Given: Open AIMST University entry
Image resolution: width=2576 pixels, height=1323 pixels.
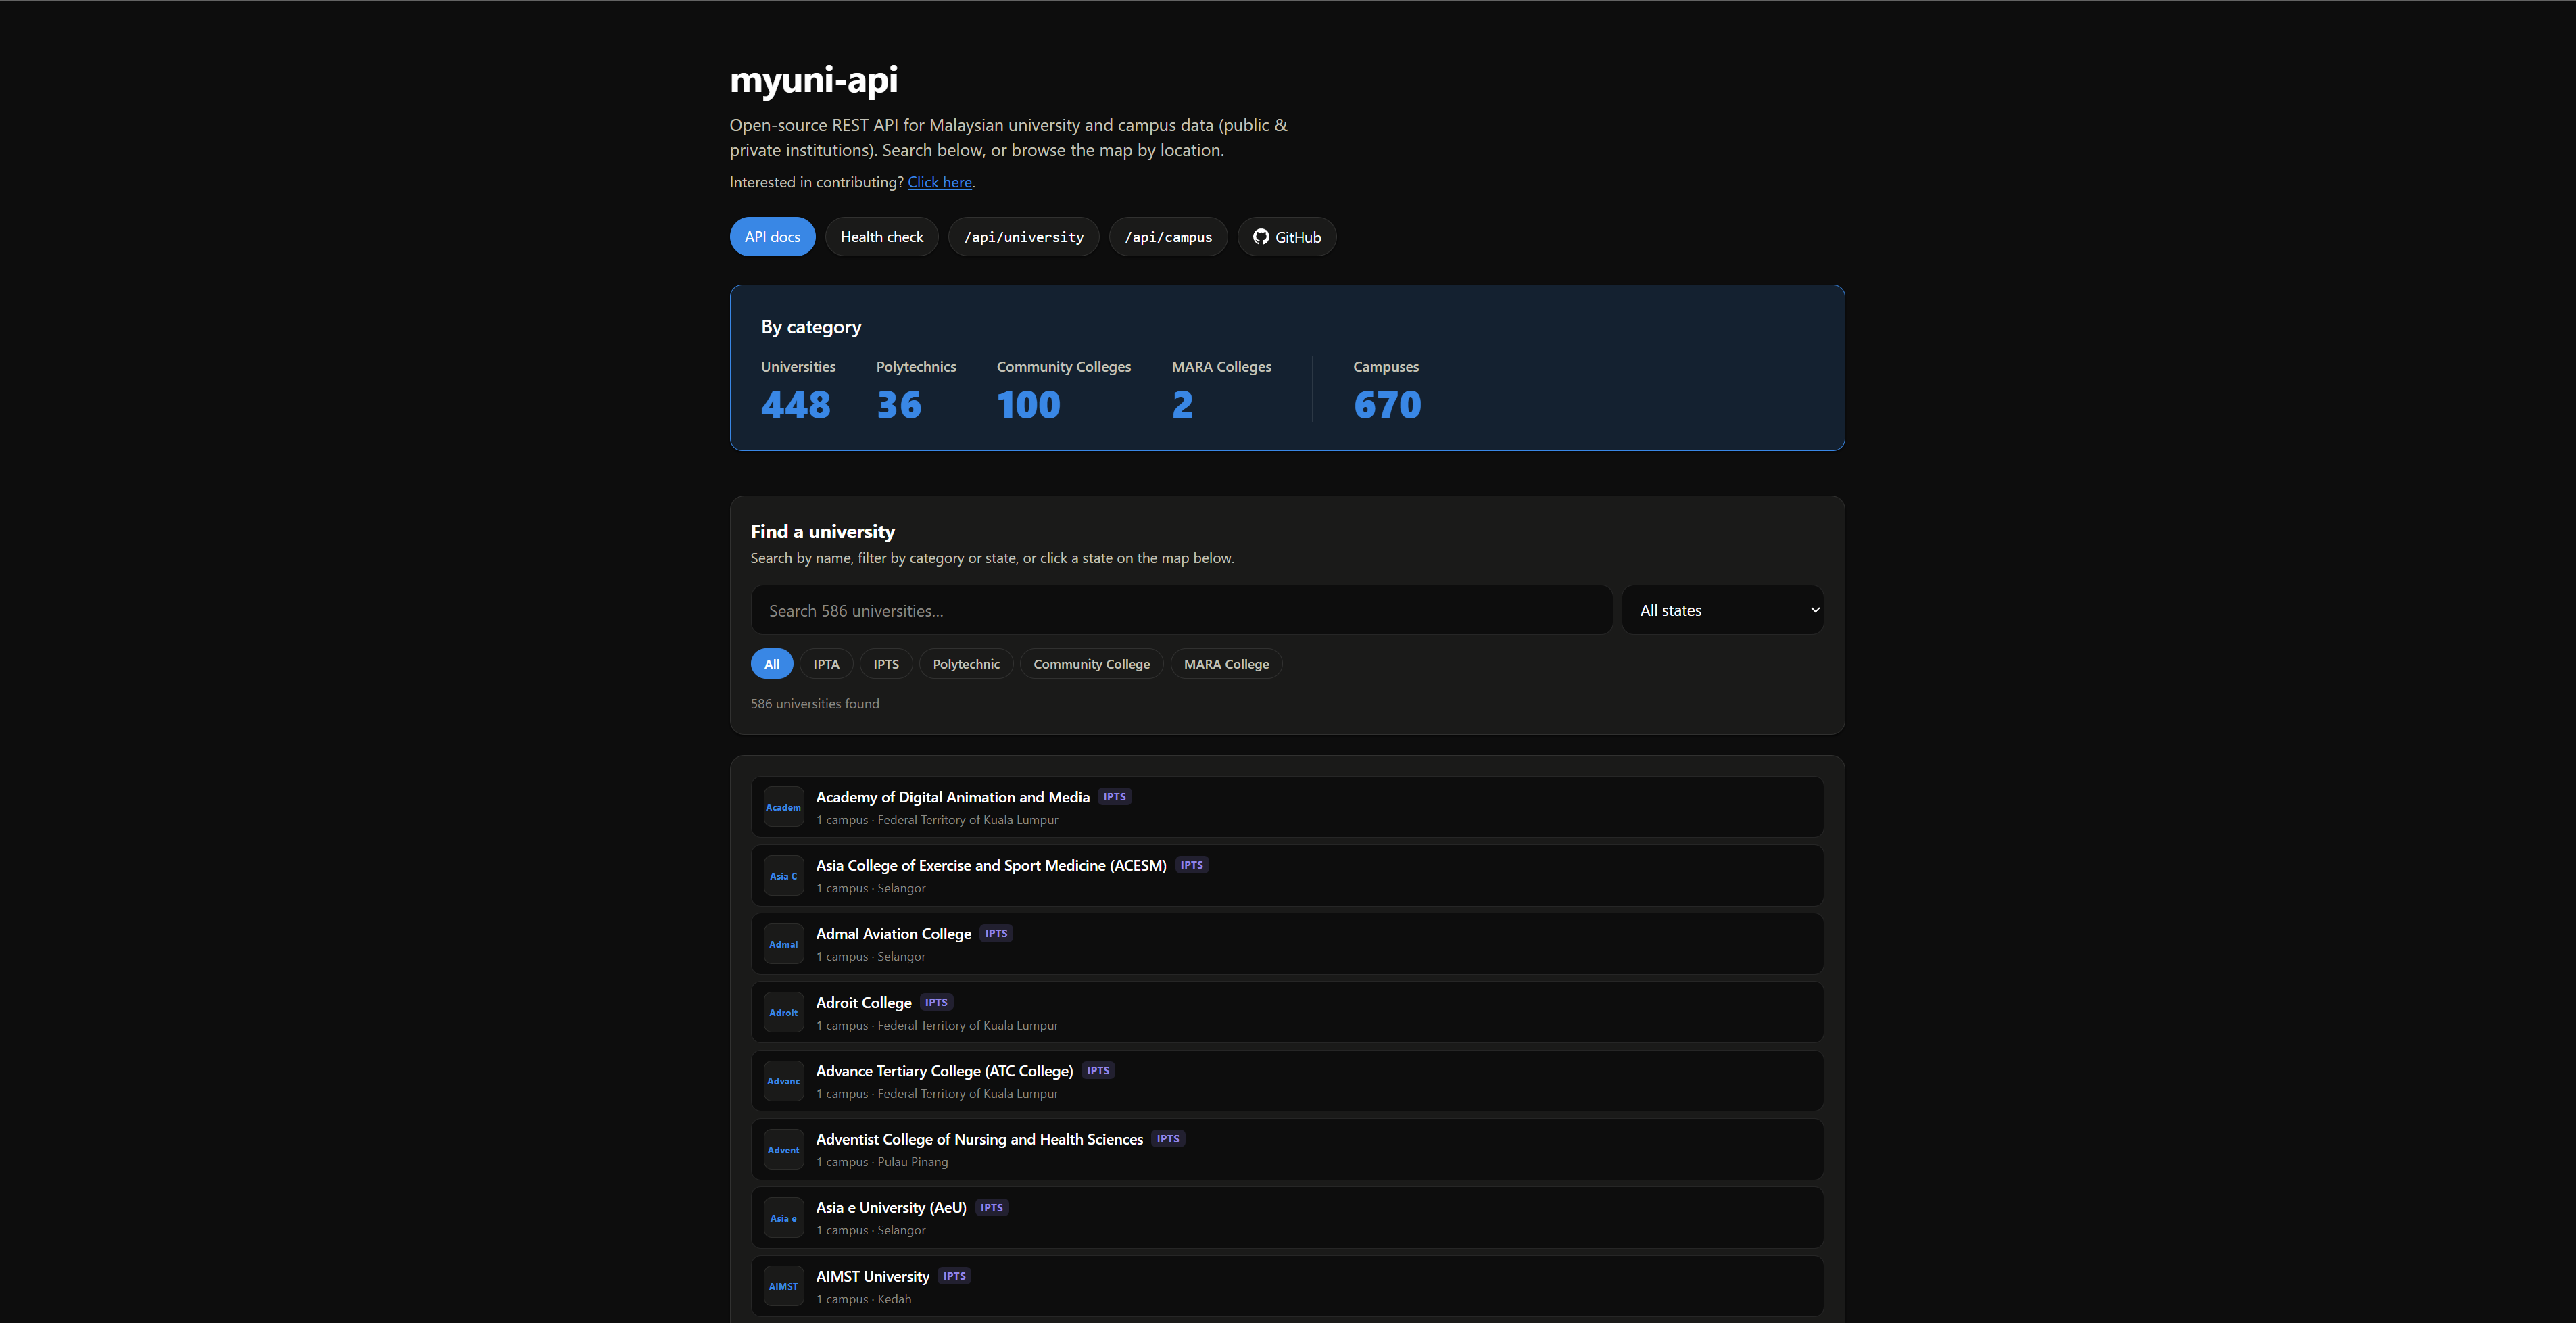Looking at the screenshot, I should 1287,1287.
